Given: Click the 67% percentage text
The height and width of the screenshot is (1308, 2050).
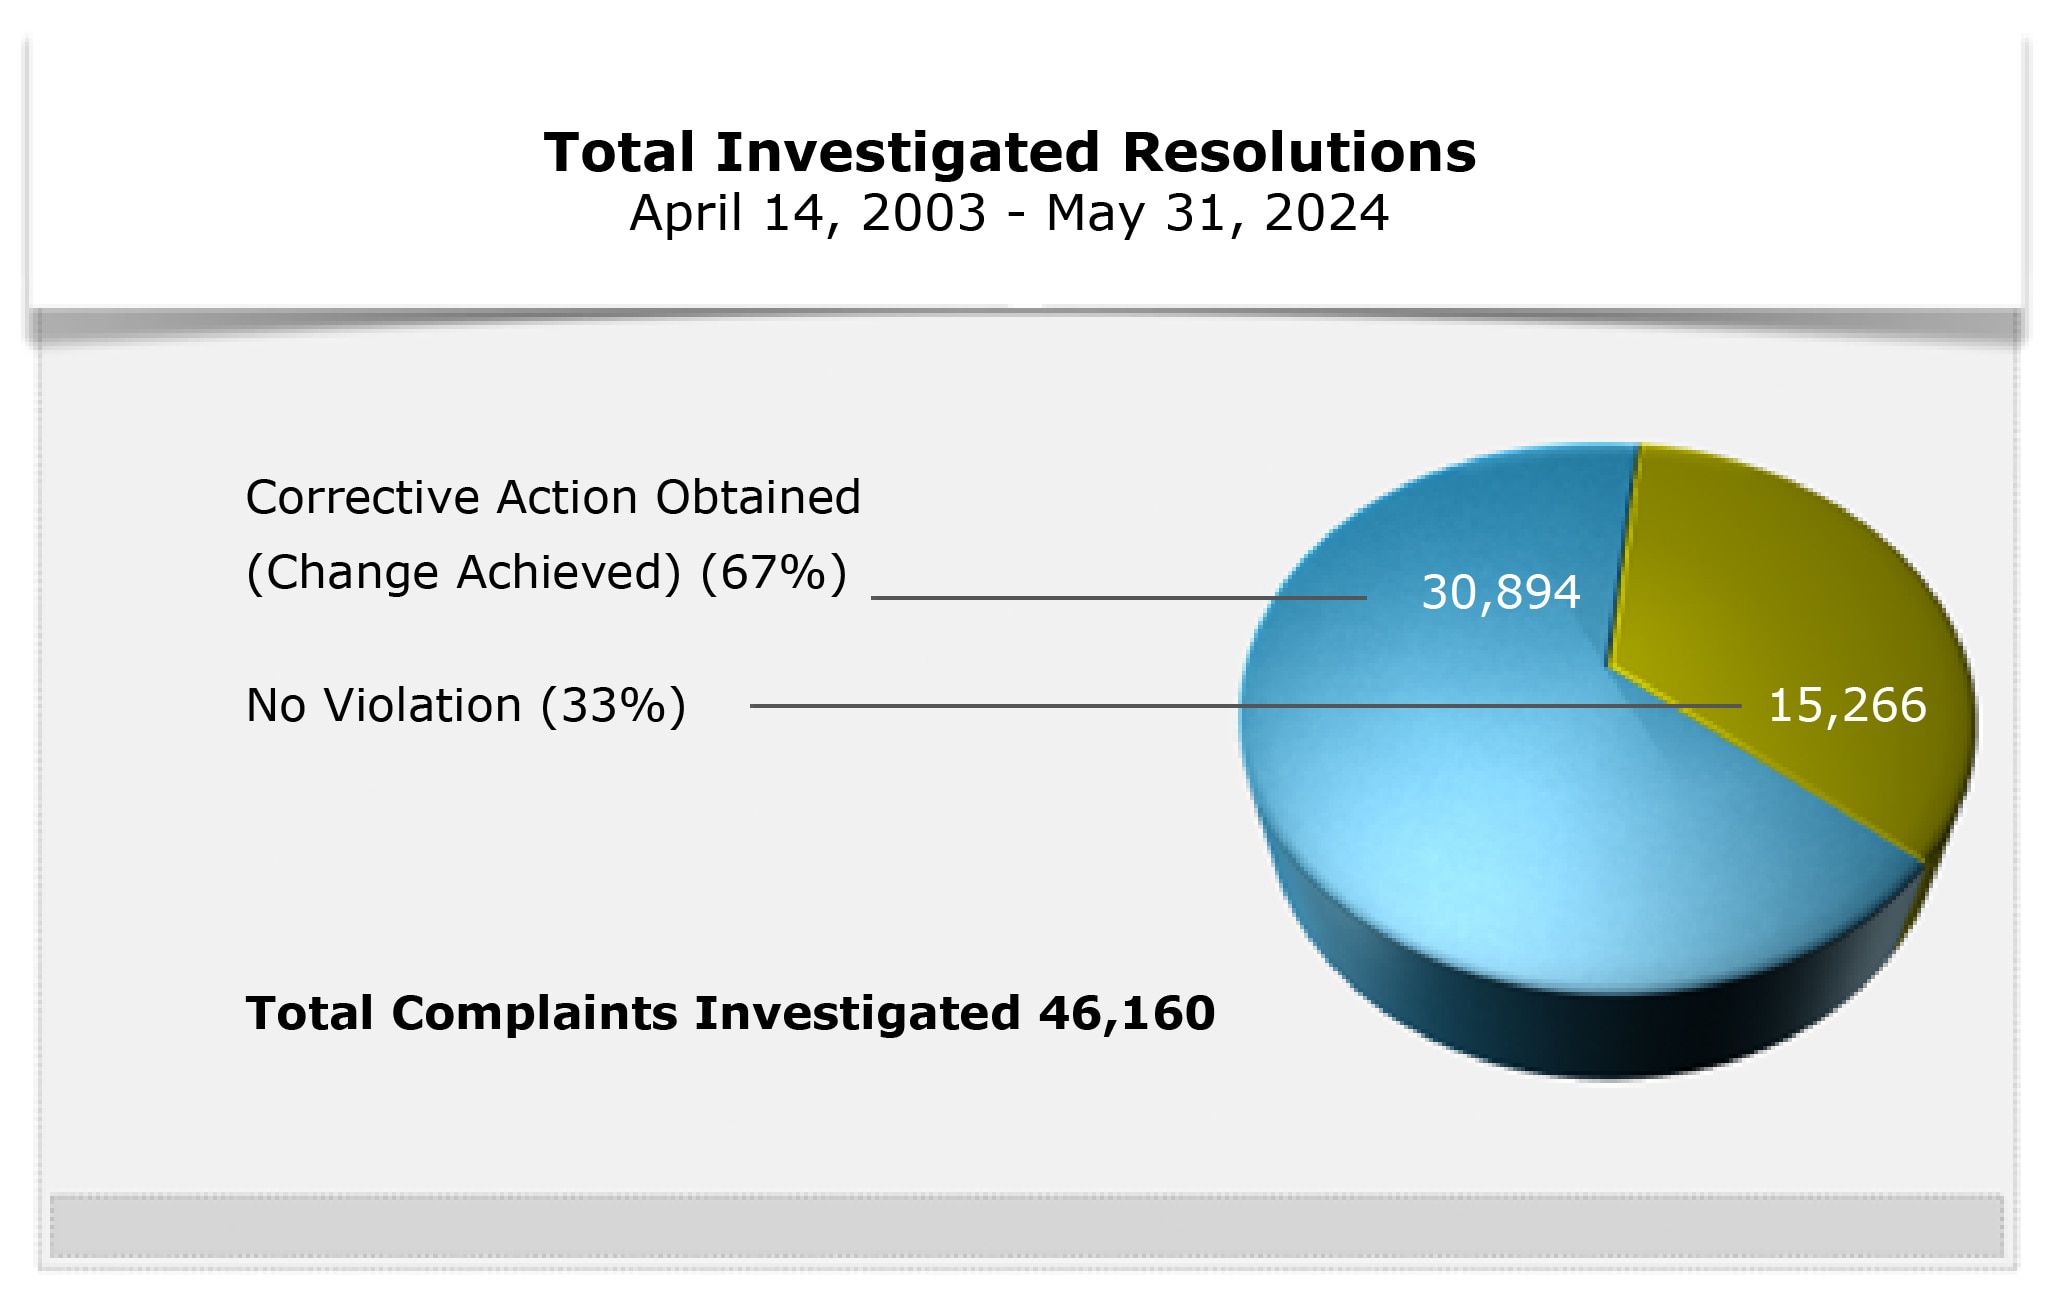Looking at the screenshot, I should point(773,572).
